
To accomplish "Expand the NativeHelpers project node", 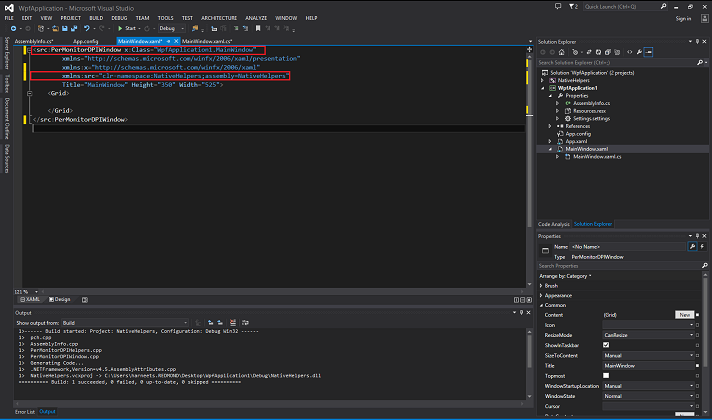I will point(543,81).
